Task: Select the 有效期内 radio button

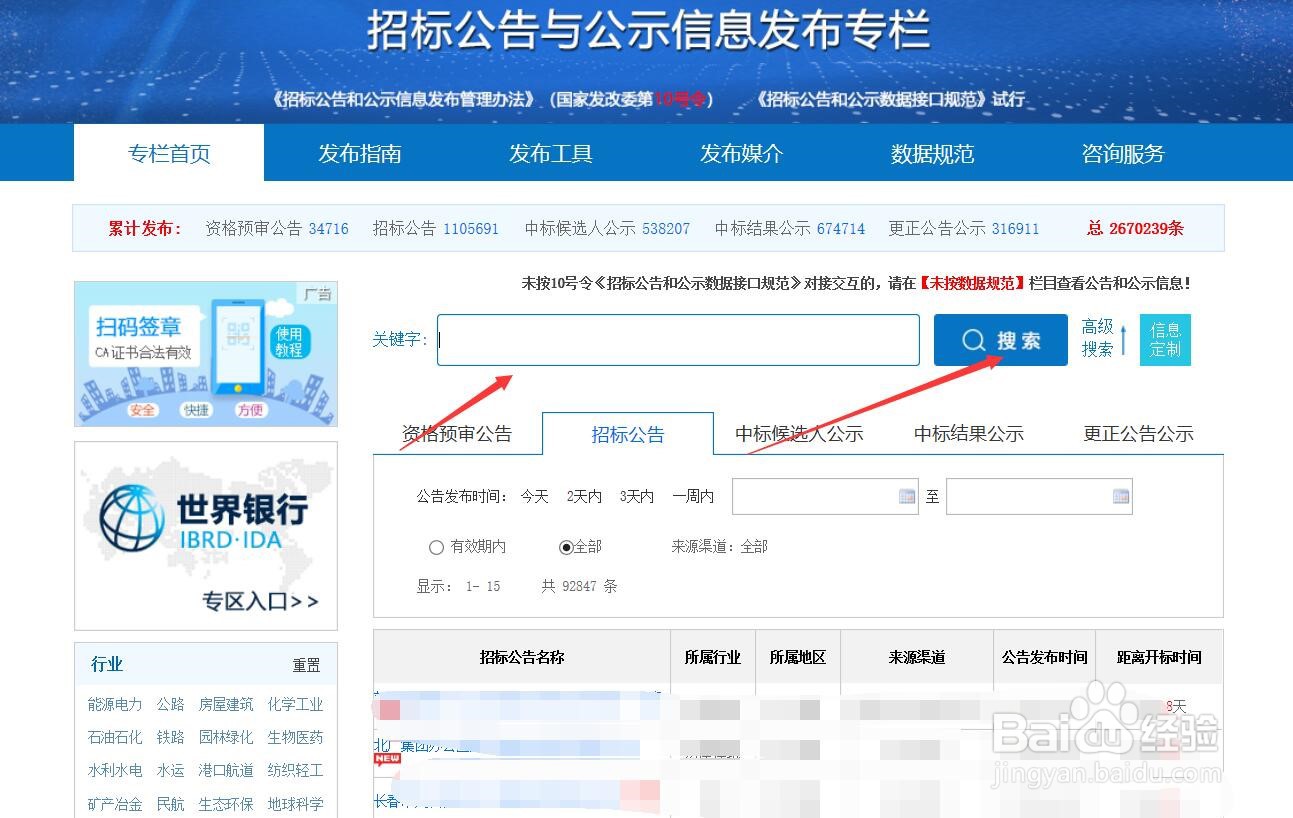Action: point(437,547)
